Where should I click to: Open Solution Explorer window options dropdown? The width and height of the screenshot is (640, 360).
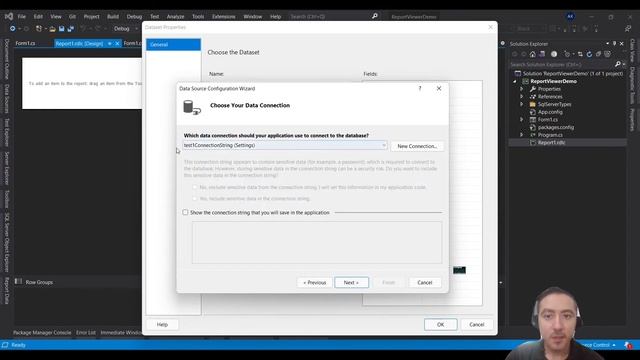(607, 44)
